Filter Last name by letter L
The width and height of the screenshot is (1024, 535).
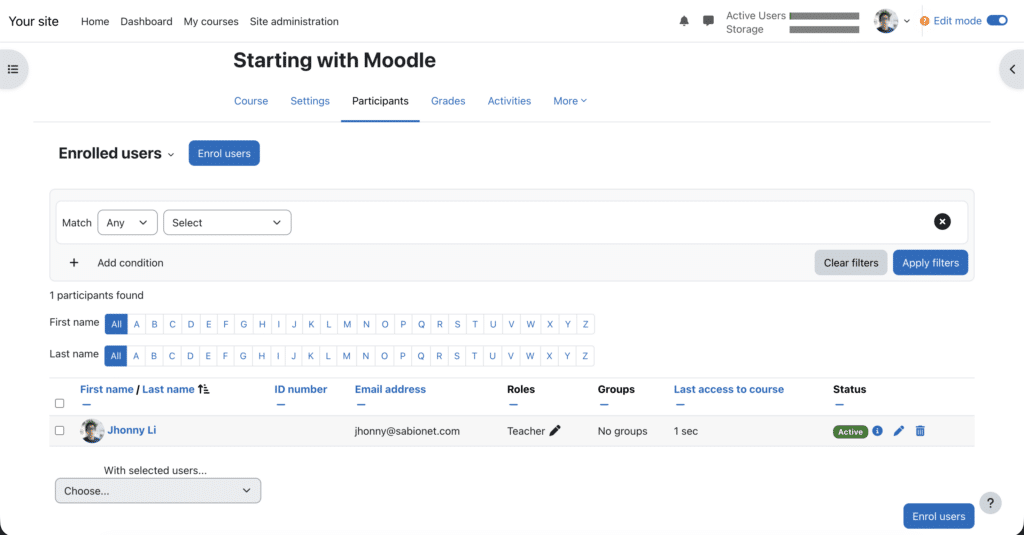tap(328, 356)
